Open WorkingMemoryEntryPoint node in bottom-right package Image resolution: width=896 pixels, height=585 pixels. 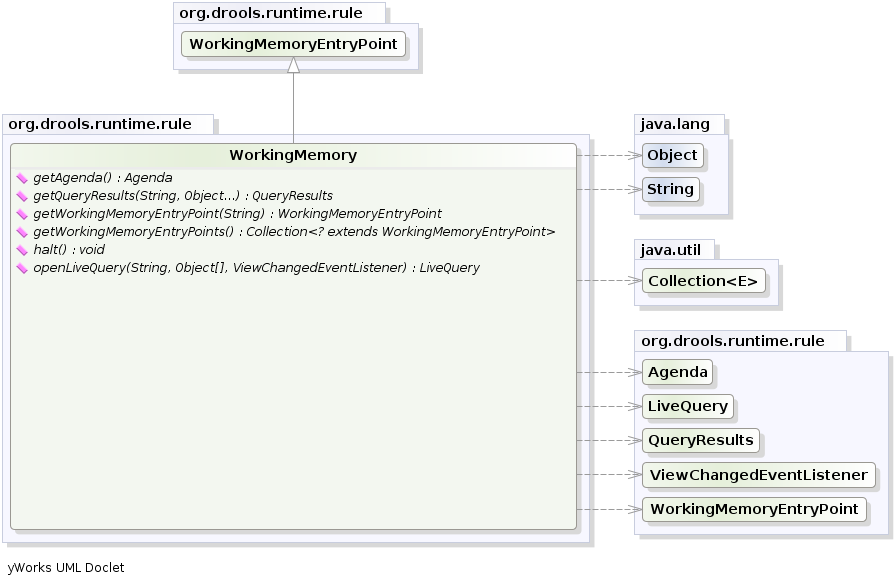(x=753, y=509)
